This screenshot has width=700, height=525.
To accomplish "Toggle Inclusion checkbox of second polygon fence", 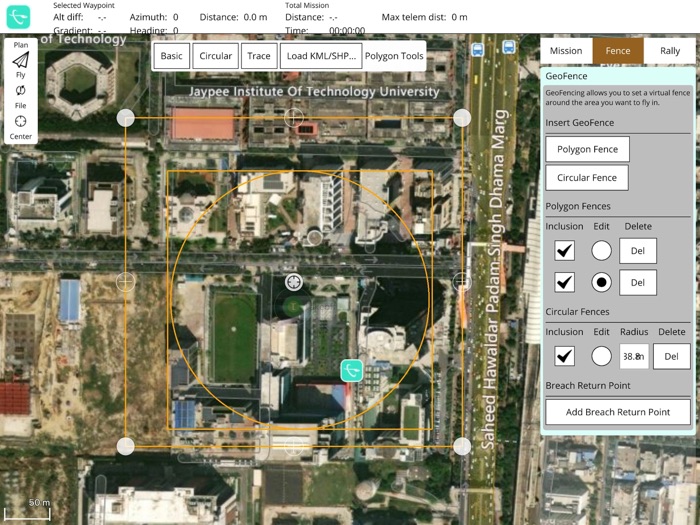I will pos(564,282).
